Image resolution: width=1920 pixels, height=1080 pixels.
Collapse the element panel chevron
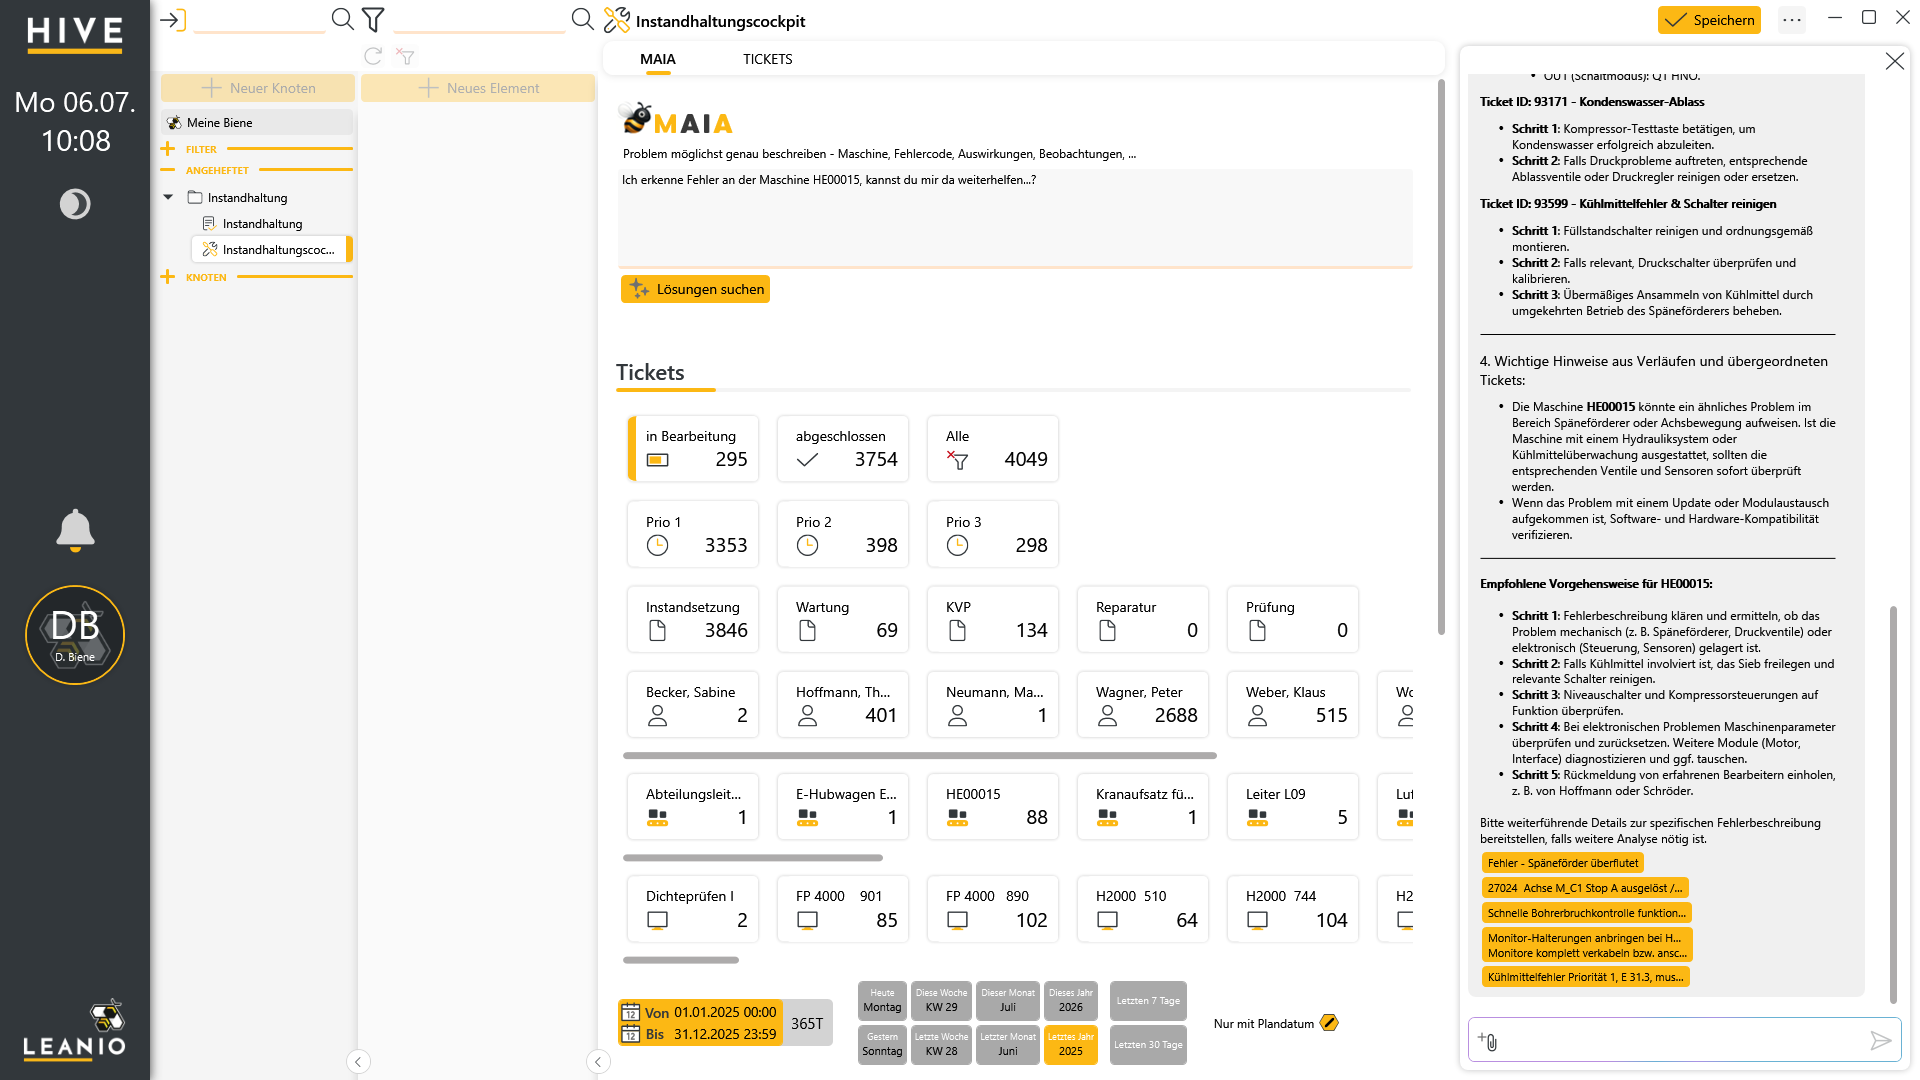598,1062
